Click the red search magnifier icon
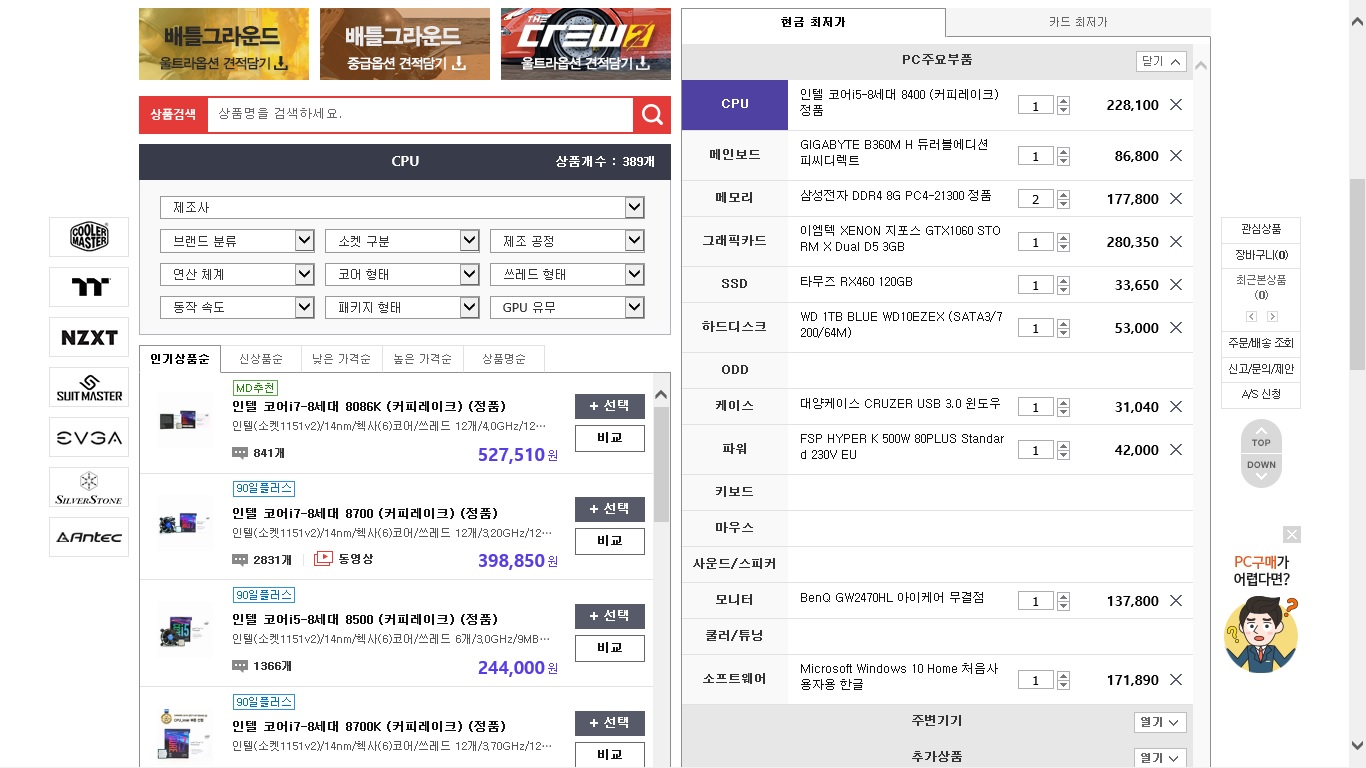This screenshot has height=768, width=1366. coord(652,115)
